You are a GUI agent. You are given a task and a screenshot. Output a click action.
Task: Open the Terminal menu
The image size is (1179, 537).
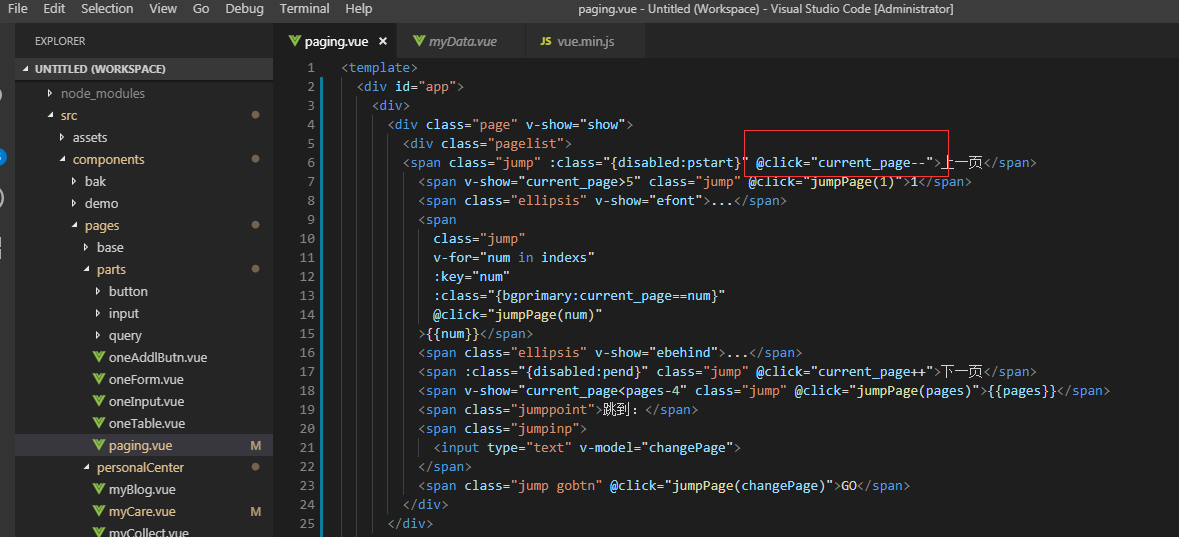click(305, 9)
